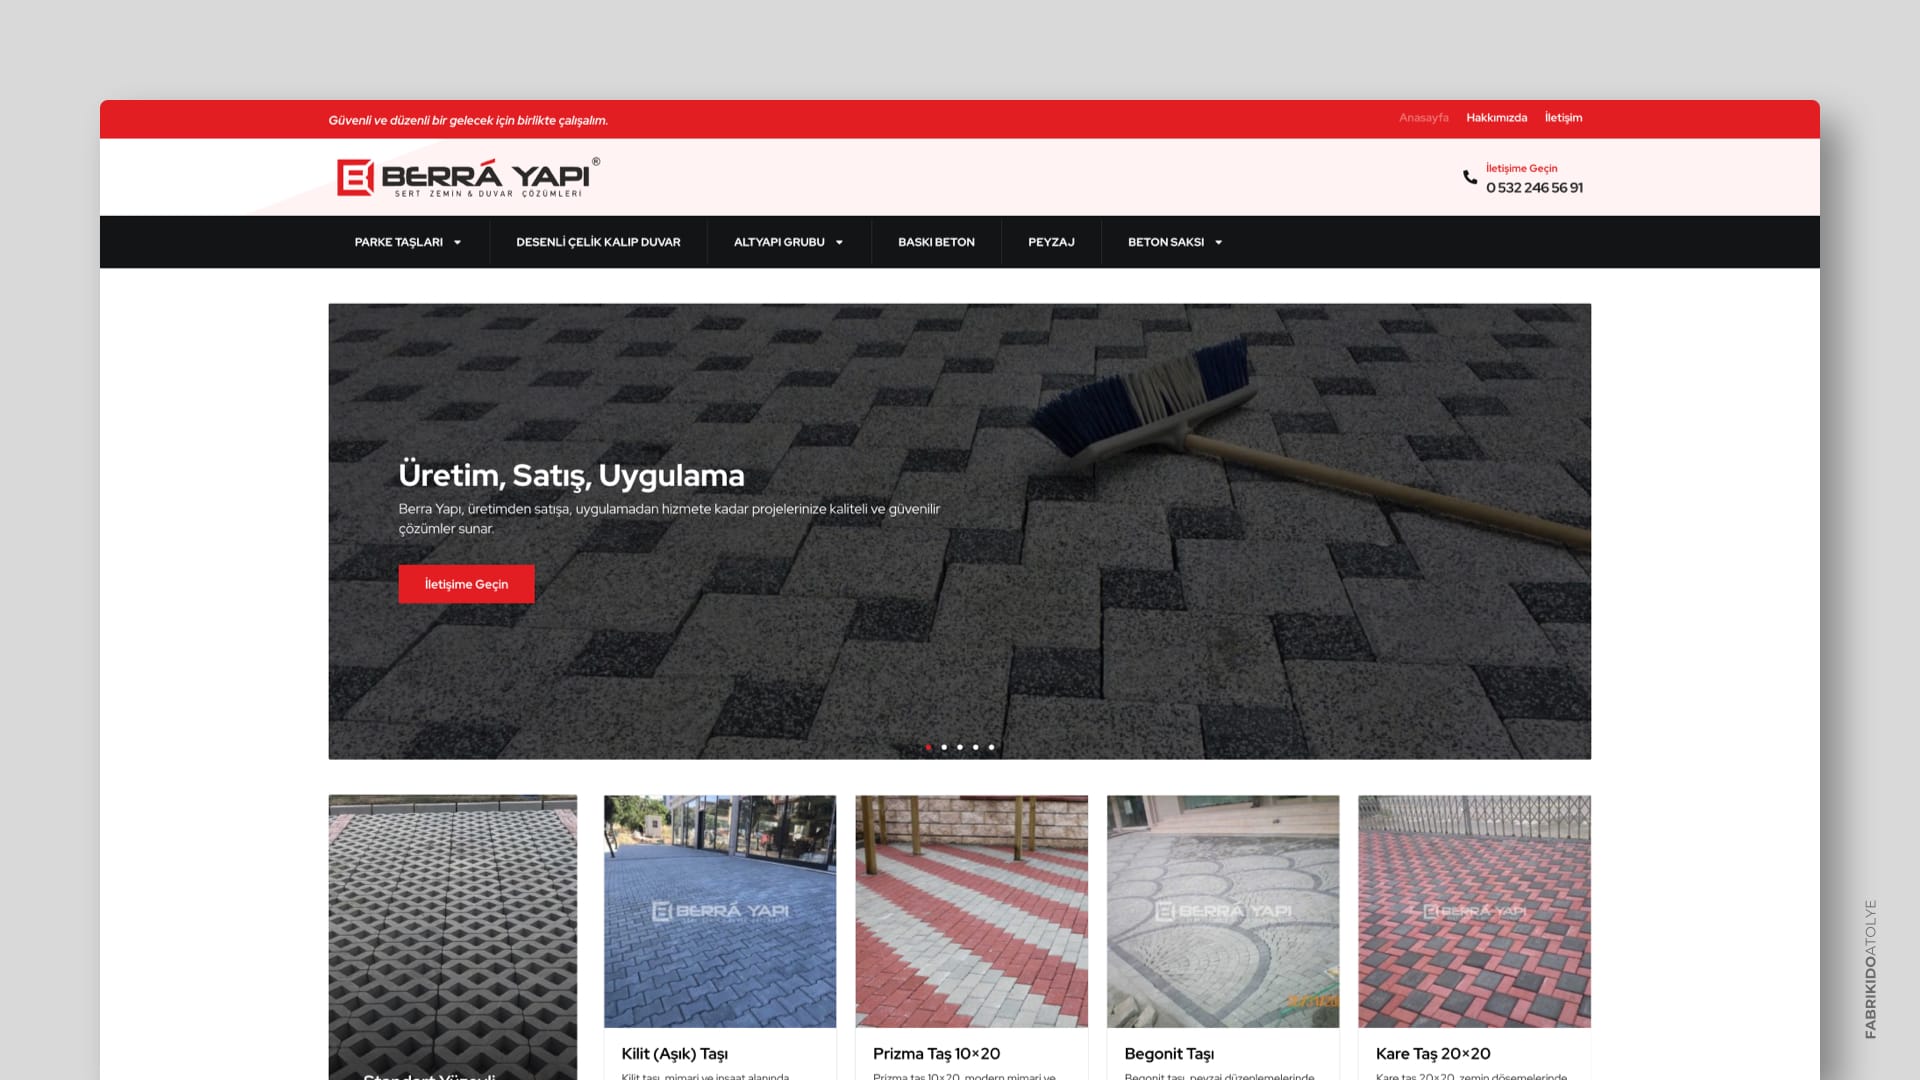Click the phone number 0 532 246 56 91
1920x1080 pixels.
[x=1534, y=188]
